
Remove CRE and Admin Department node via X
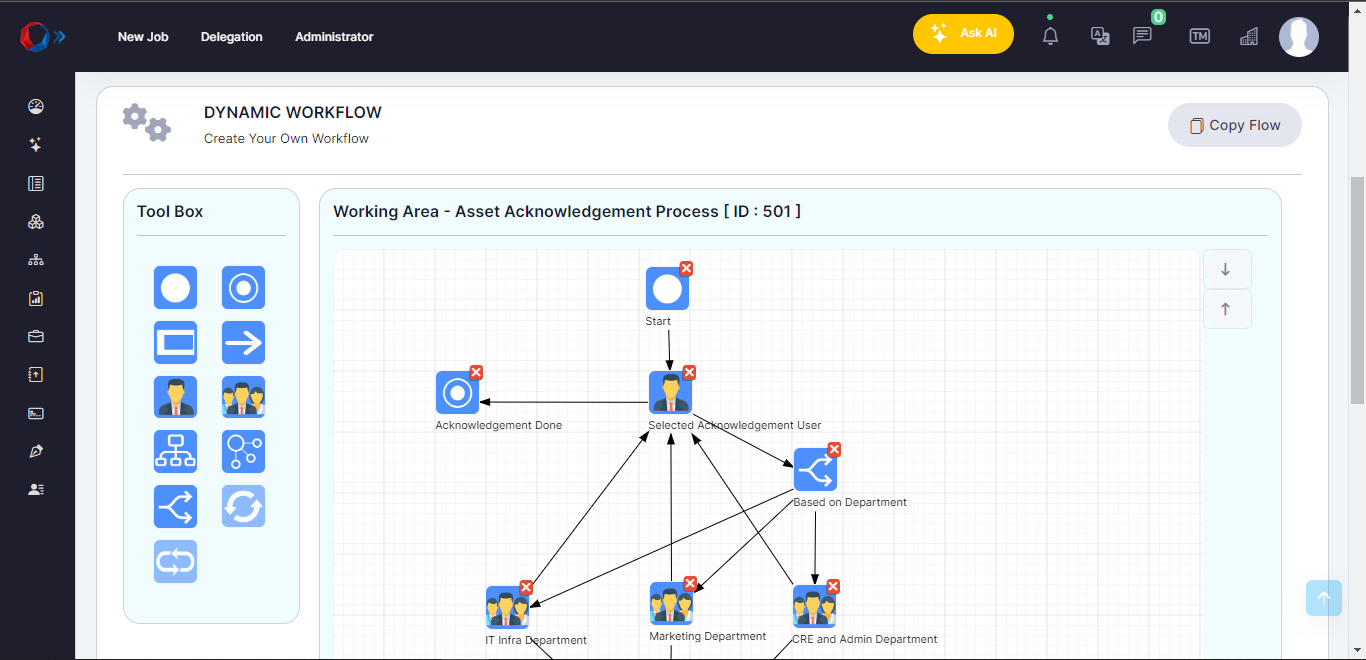coord(833,586)
